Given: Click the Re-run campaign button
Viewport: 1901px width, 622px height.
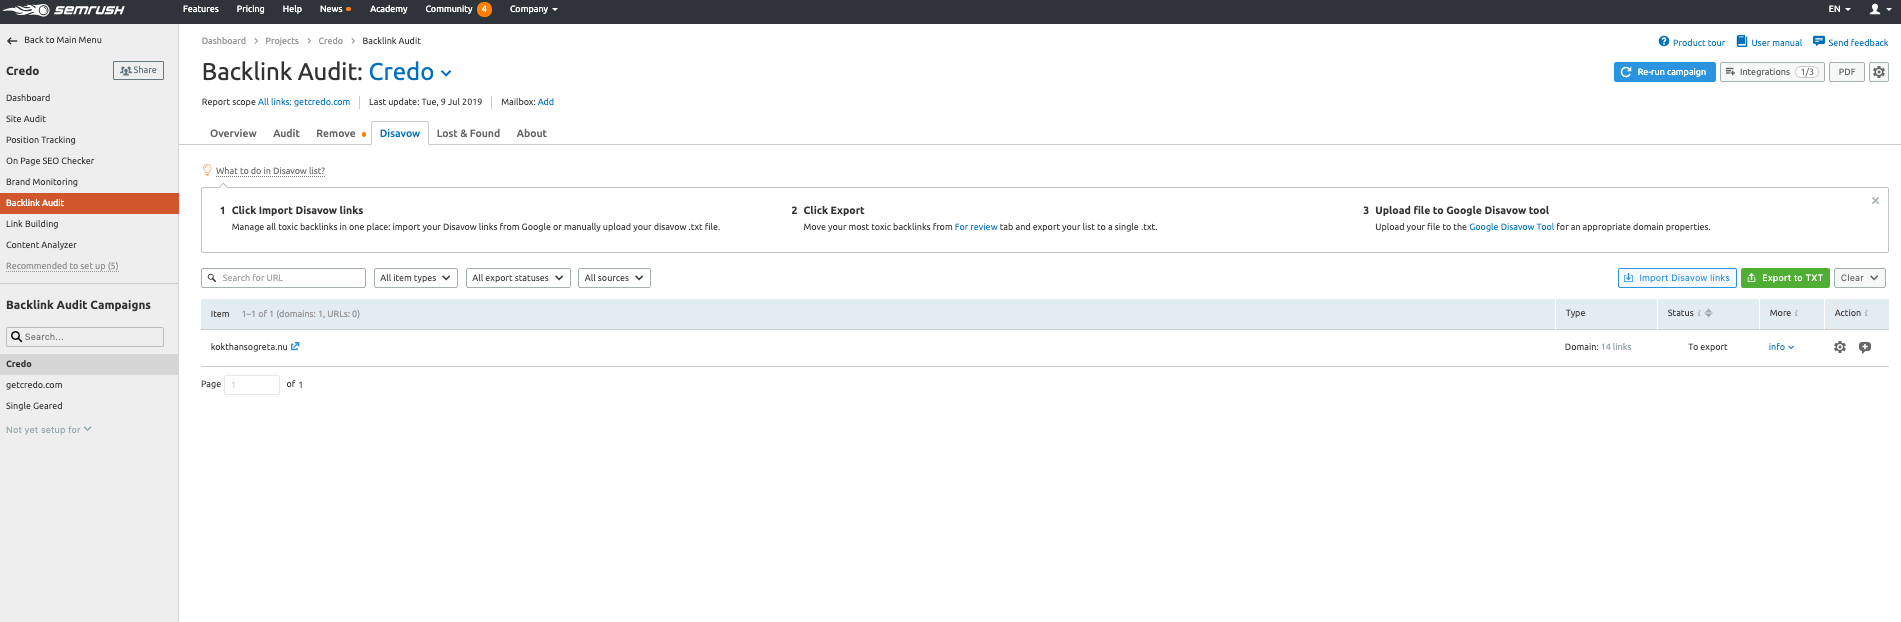Looking at the screenshot, I should 1664,72.
